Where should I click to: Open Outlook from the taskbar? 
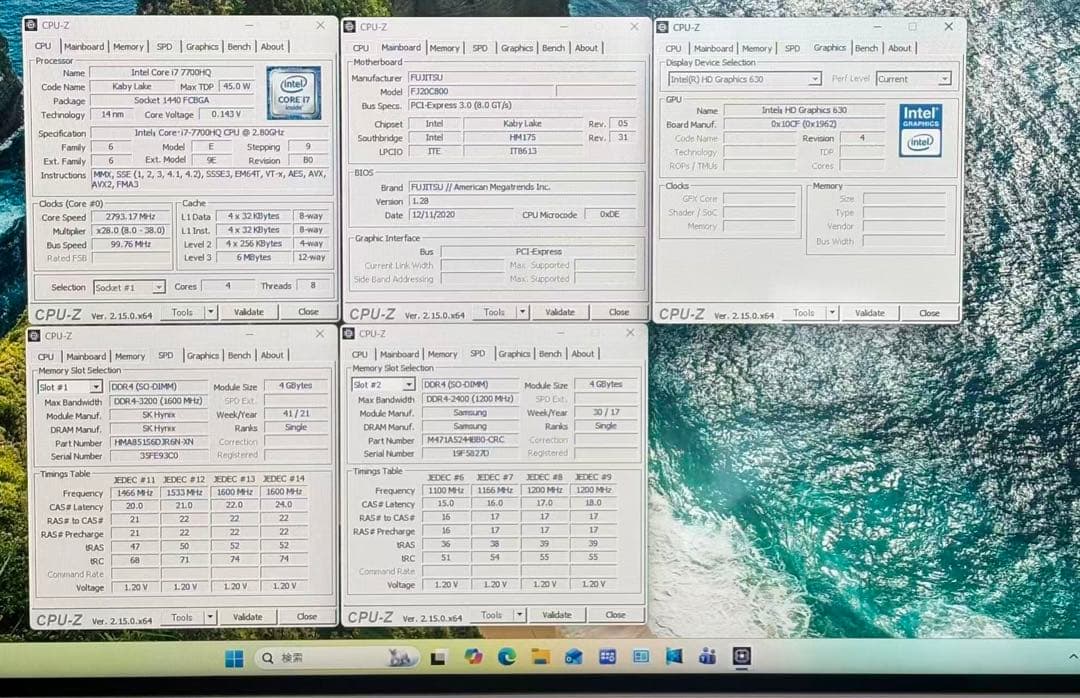pos(574,657)
